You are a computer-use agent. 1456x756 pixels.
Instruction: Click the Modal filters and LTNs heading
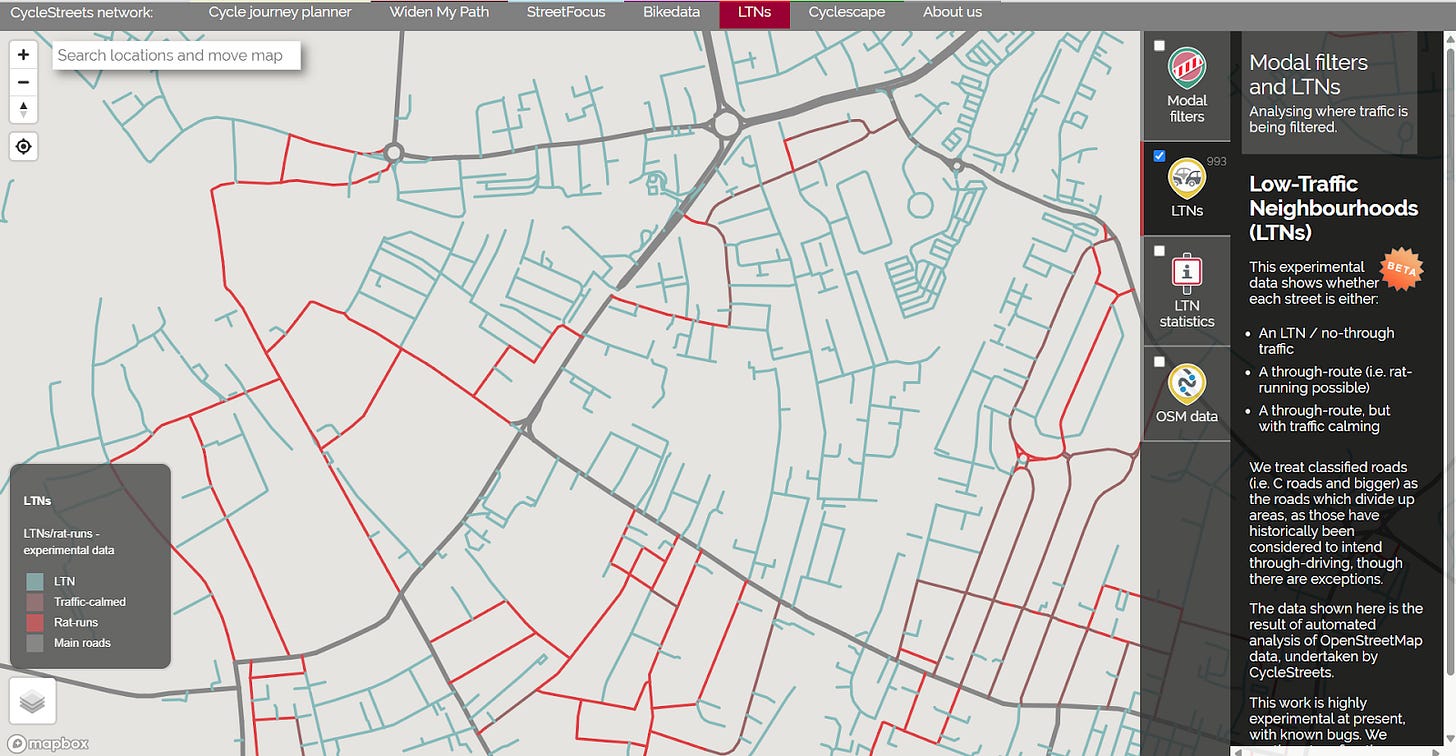coord(1308,74)
